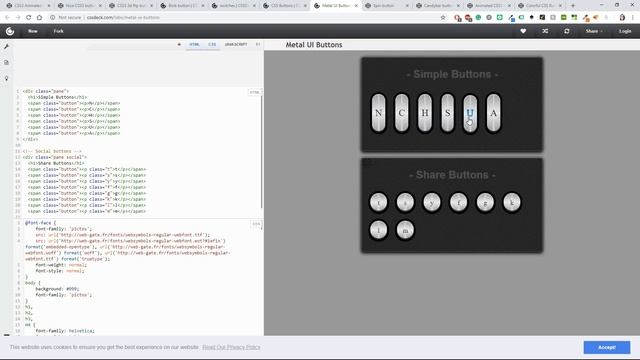Click the round share button labeled m
The width and height of the screenshot is (640, 360).
point(405,230)
